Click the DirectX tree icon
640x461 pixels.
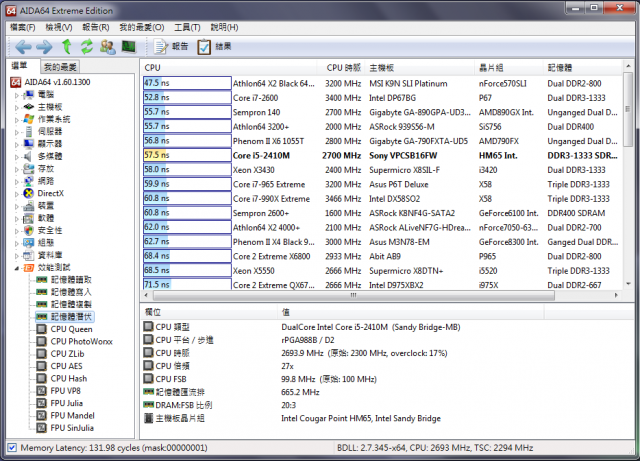[x=29, y=193]
